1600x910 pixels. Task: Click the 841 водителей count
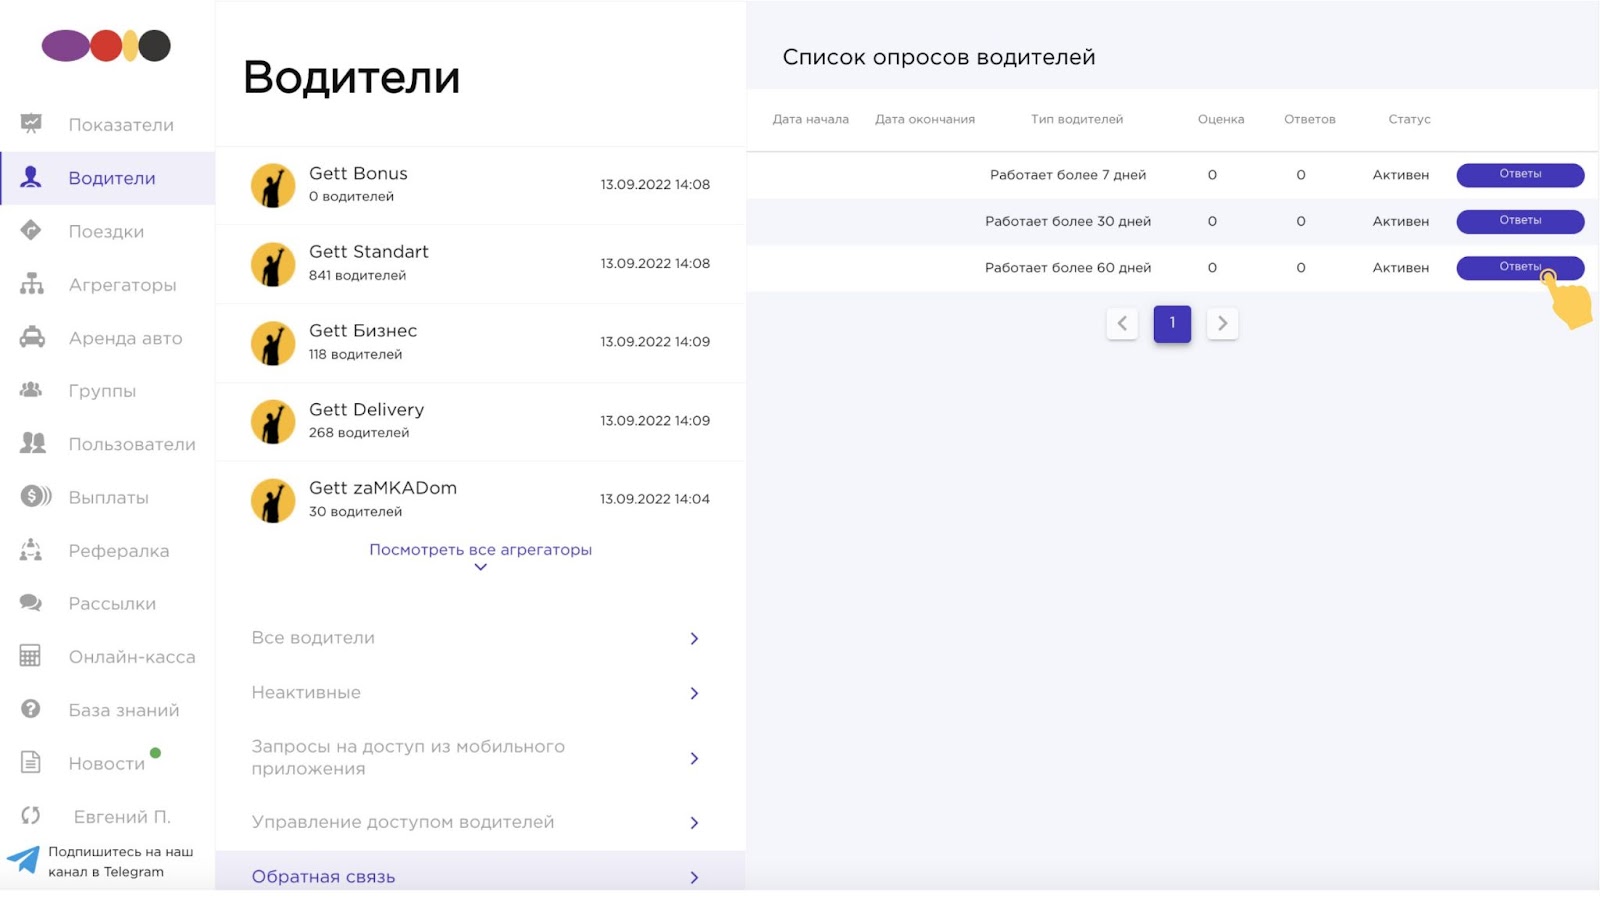(357, 275)
